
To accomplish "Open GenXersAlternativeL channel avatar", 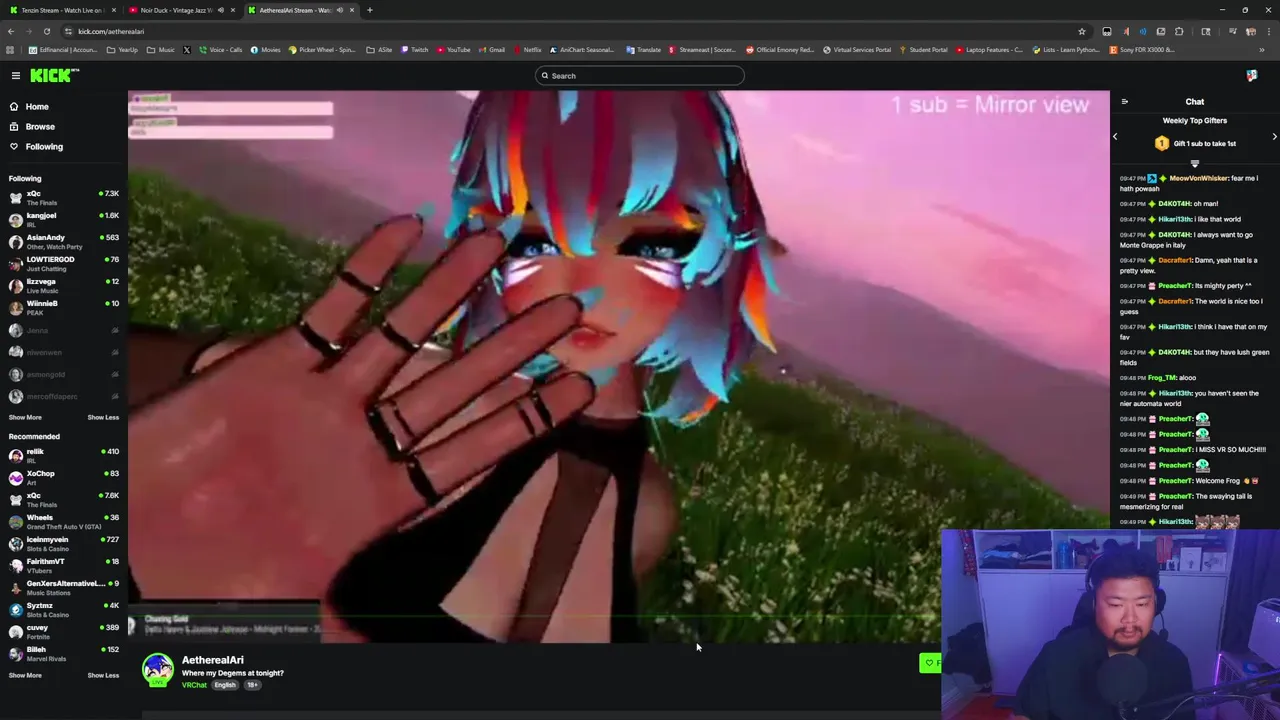I will click(16, 588).
